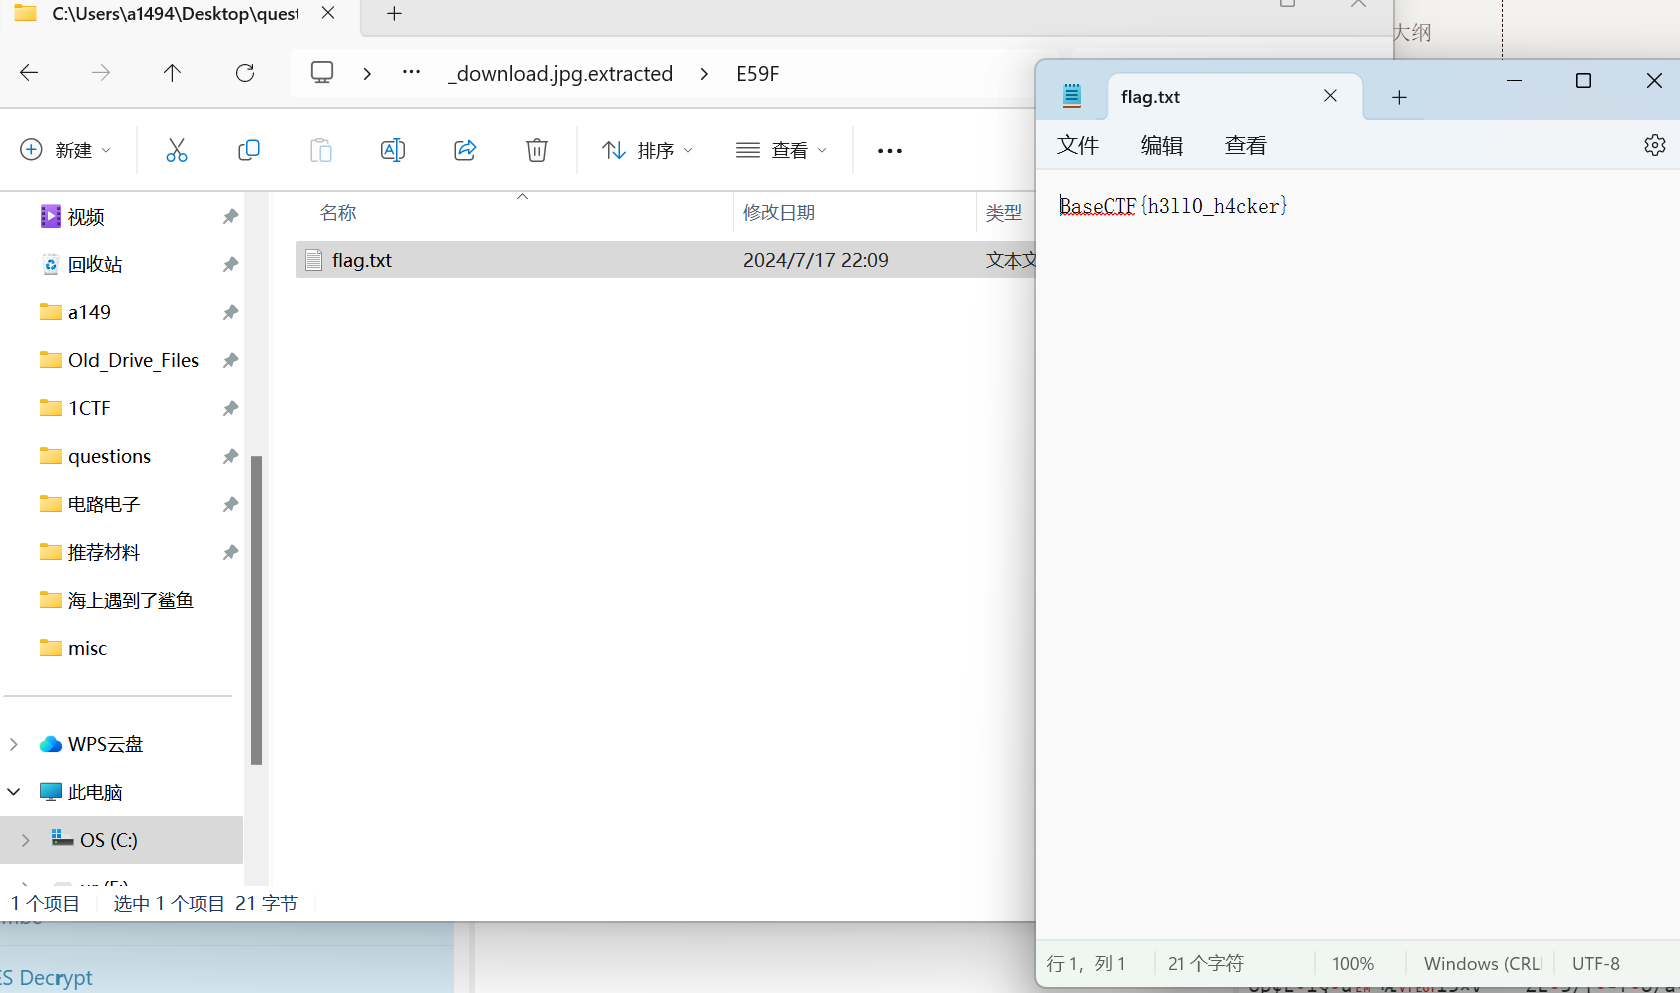Click 行 1, 列 1 cursor position indicator
1680x993 pixels.
(x=1086, y=964)
